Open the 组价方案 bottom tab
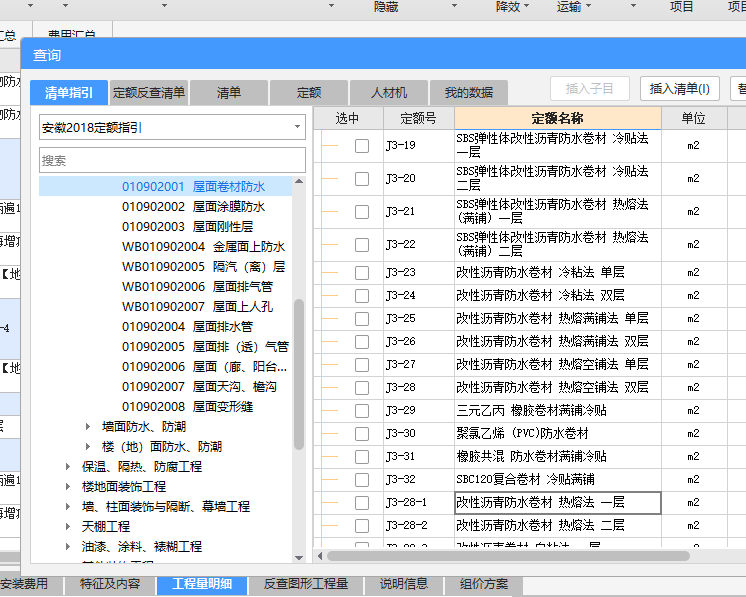The height and width of the screenshot is (597, 746). click(x=483, y=584)
